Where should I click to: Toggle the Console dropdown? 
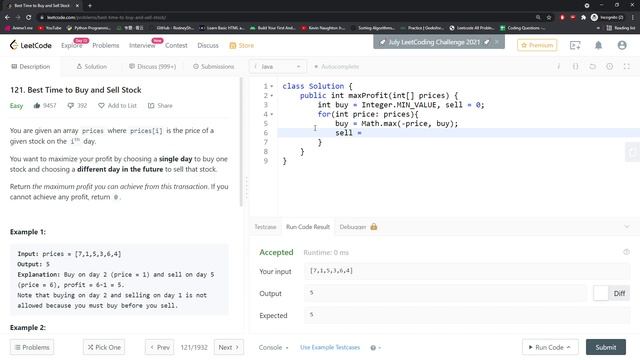273,347
